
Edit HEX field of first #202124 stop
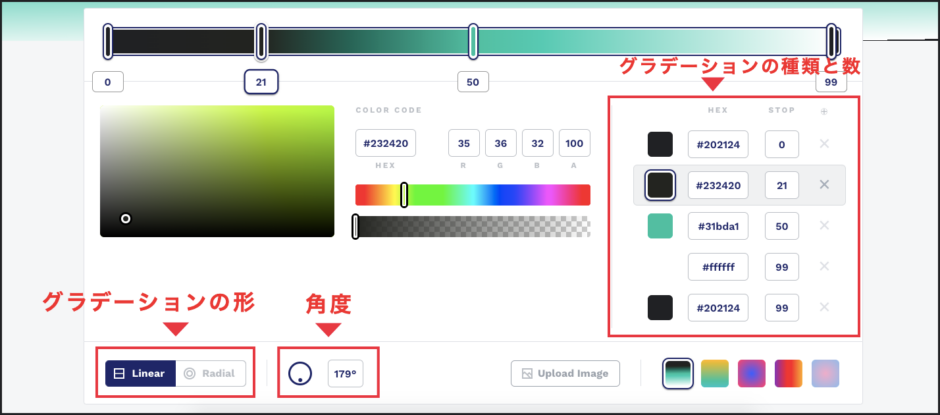[718, 145]
